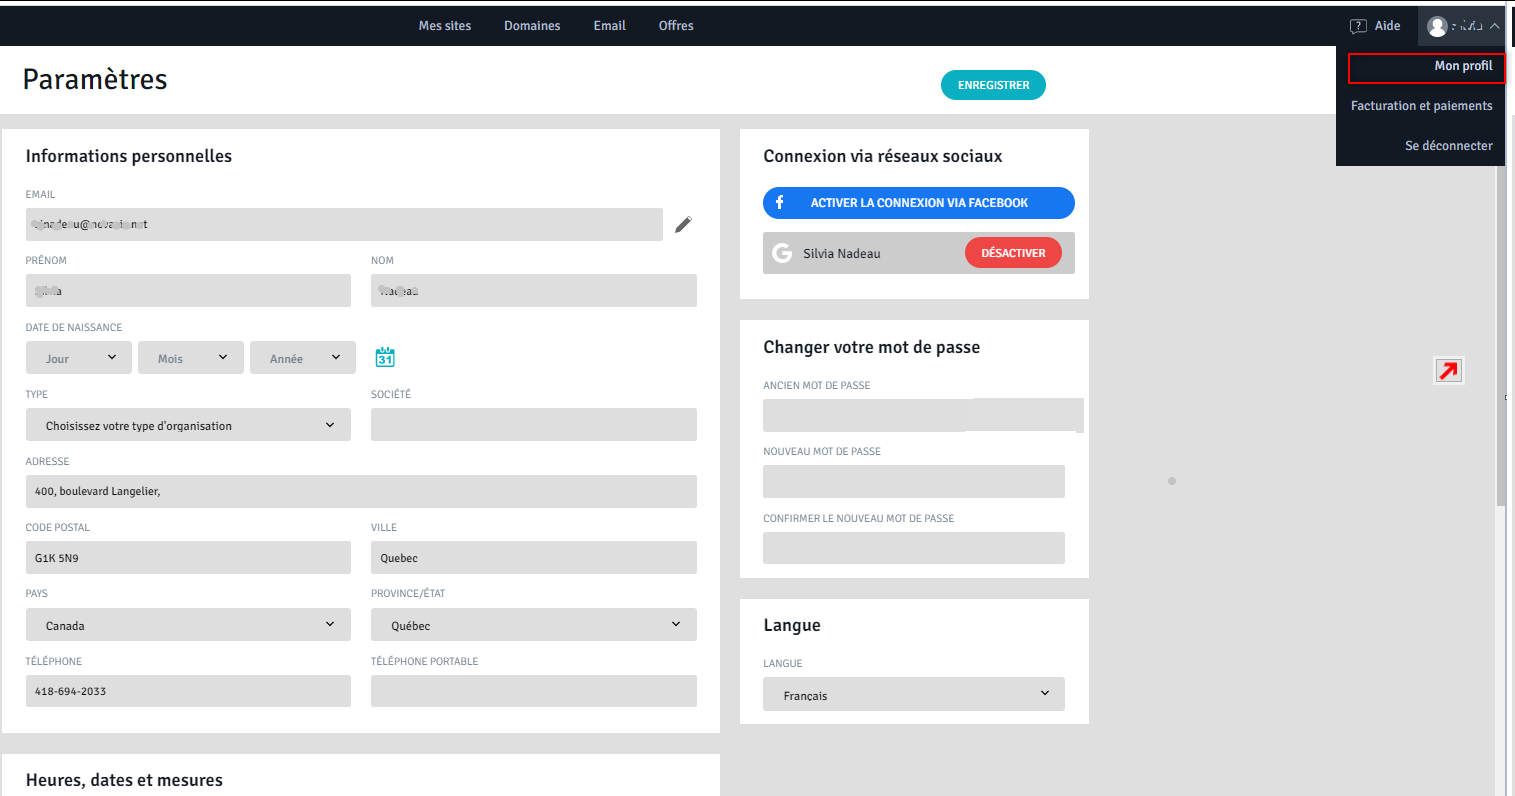Viewport: 1515px width, 796px height.
Task: Choose Se déconnecter to log out
Action: (x=1448, y=146)
